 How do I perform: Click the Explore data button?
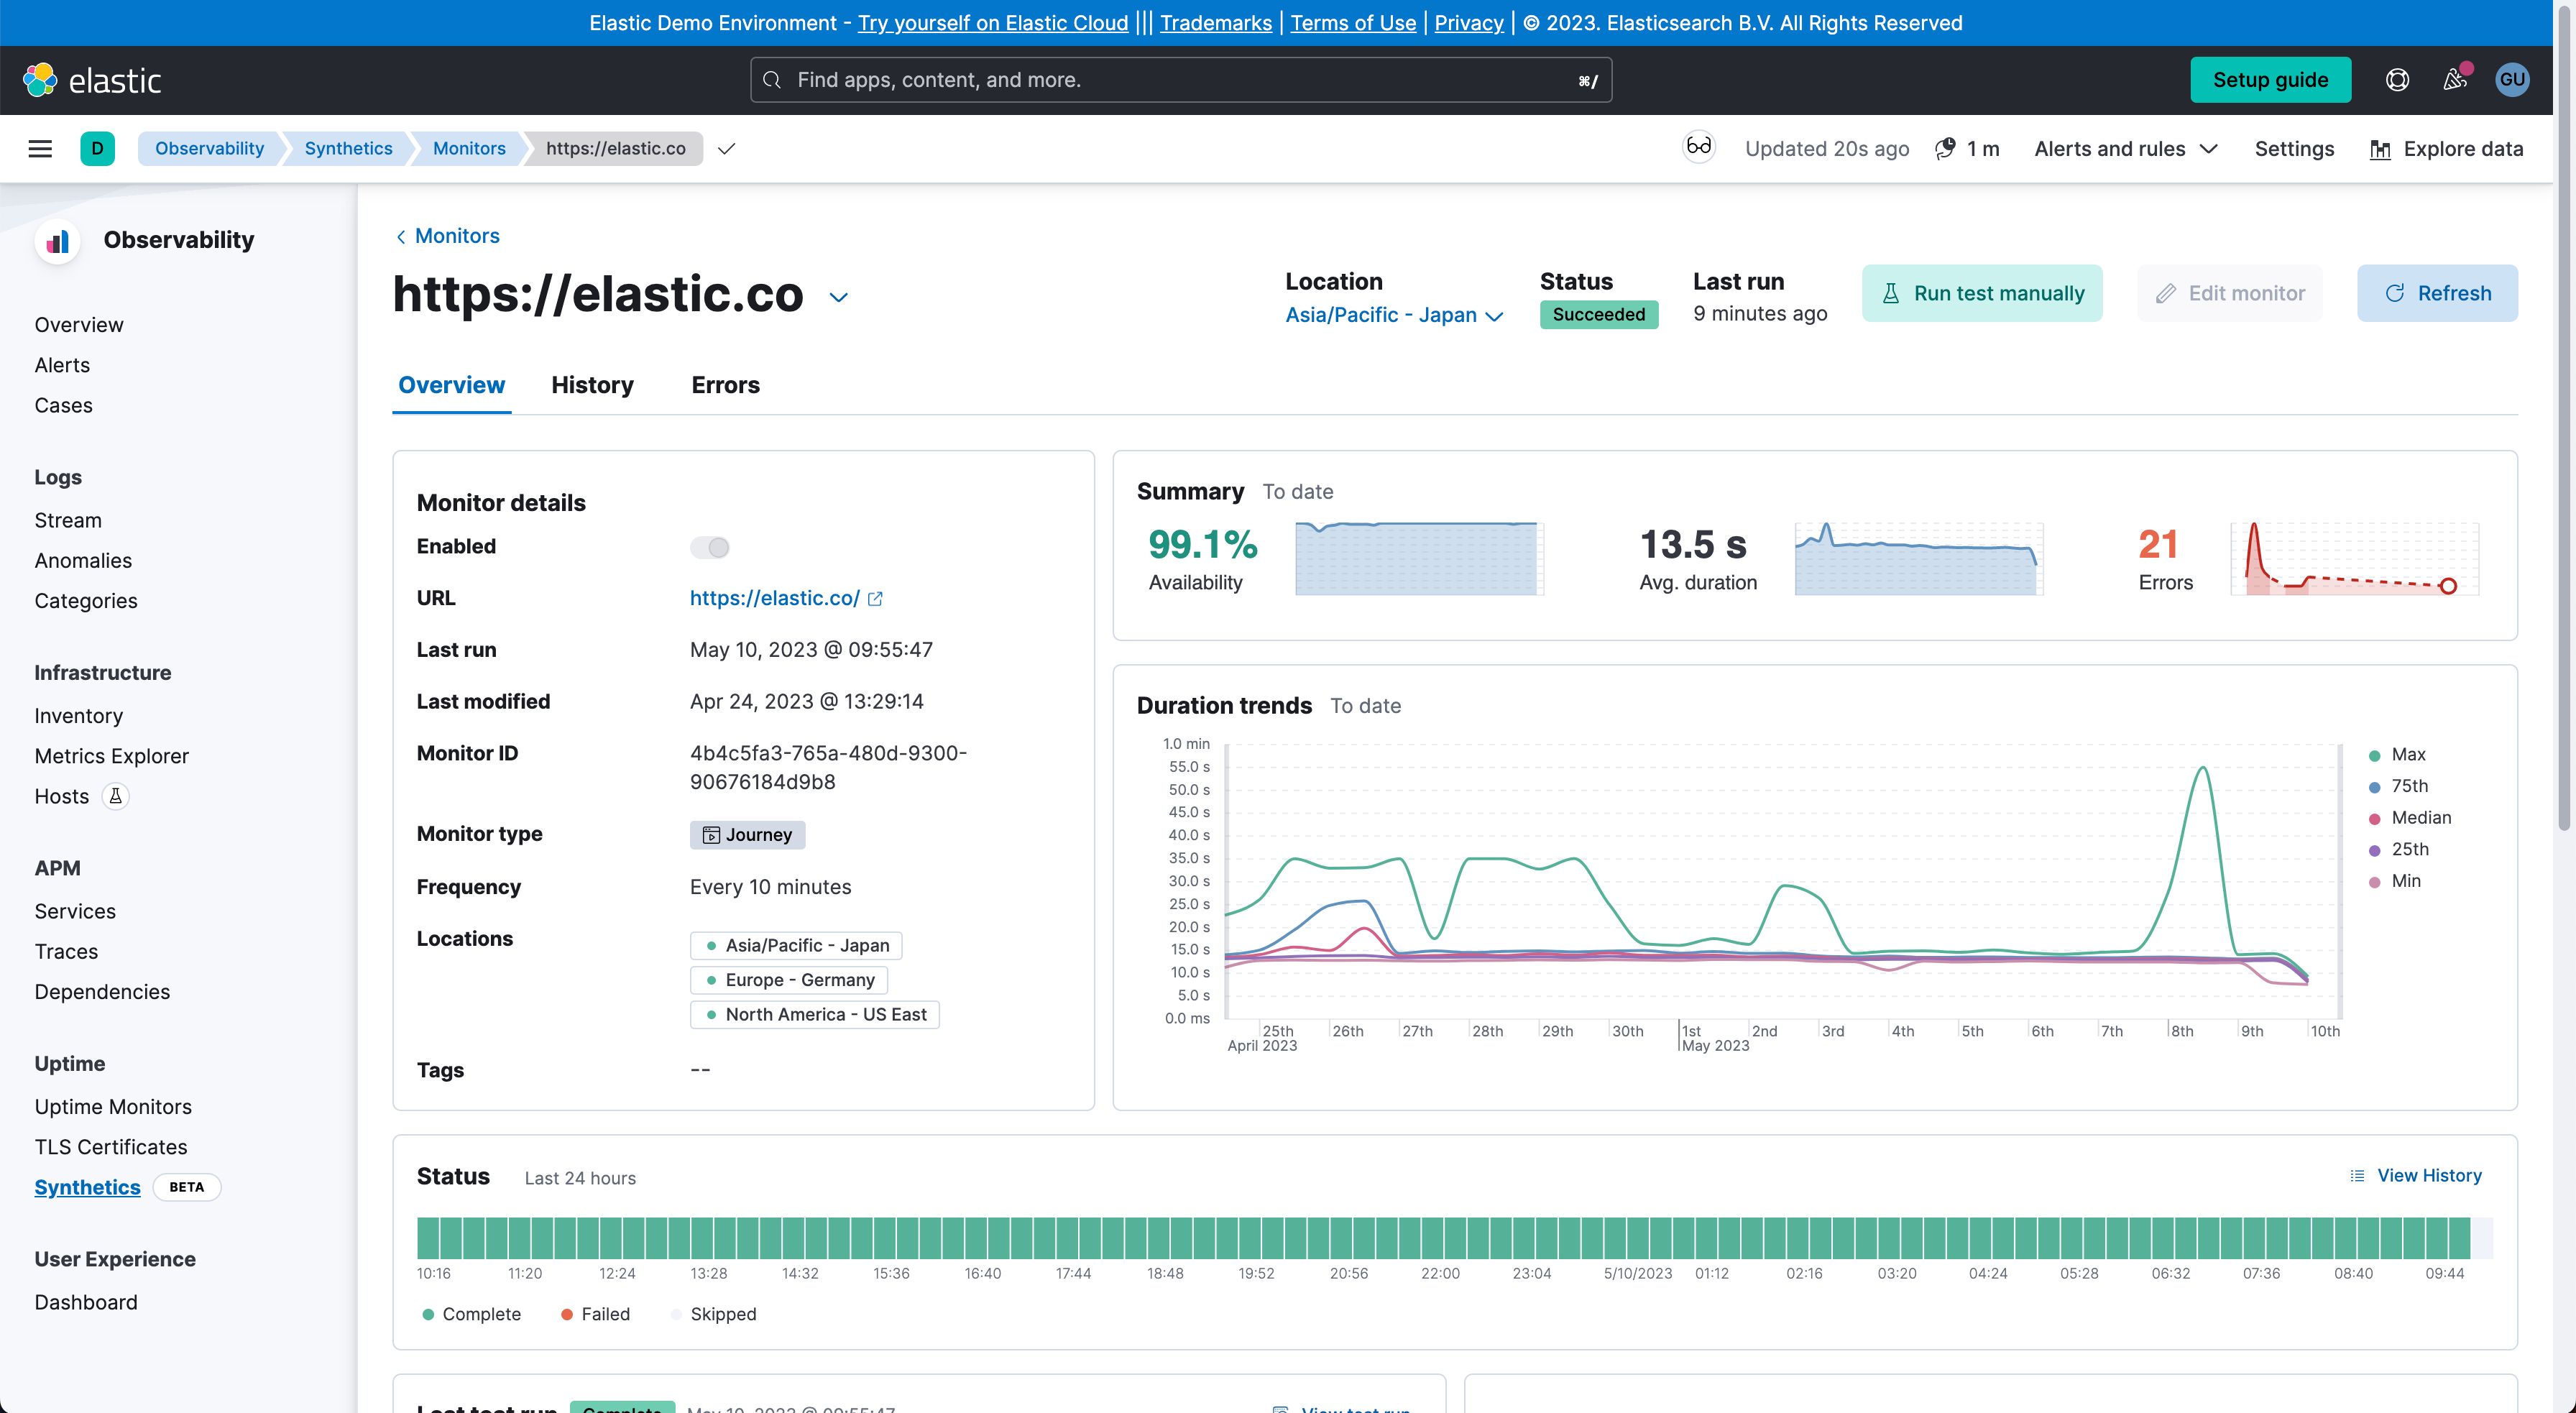[x=2446, y=149]
